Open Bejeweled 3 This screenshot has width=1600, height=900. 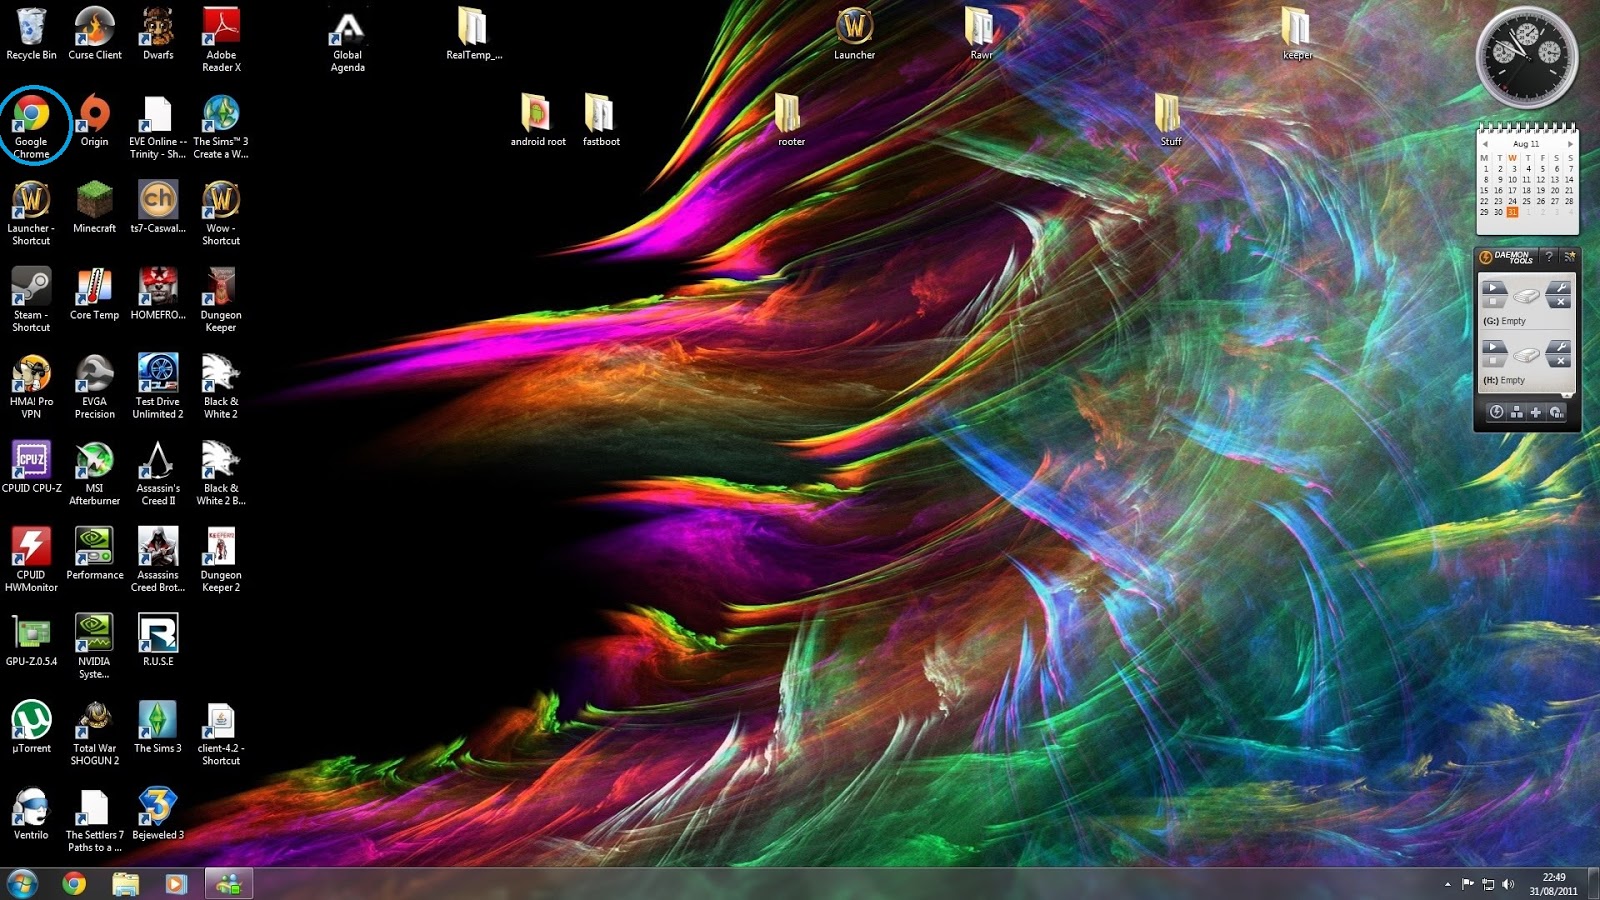pos(158,805)
